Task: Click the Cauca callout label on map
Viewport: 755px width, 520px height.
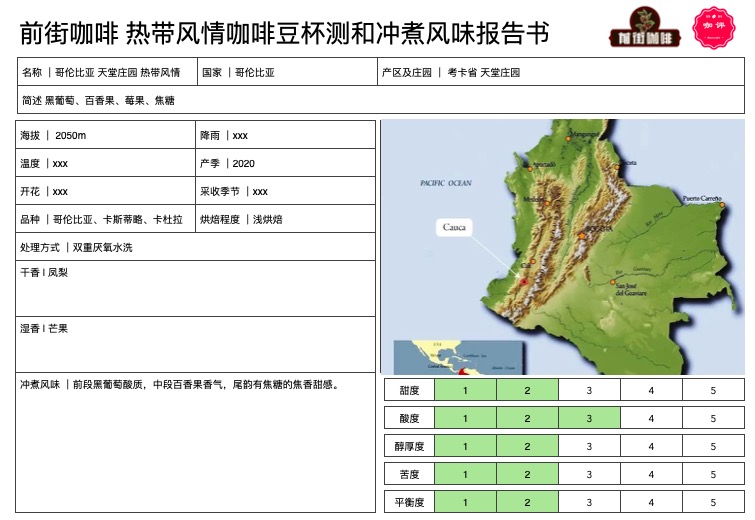Action: coord(454,227)
